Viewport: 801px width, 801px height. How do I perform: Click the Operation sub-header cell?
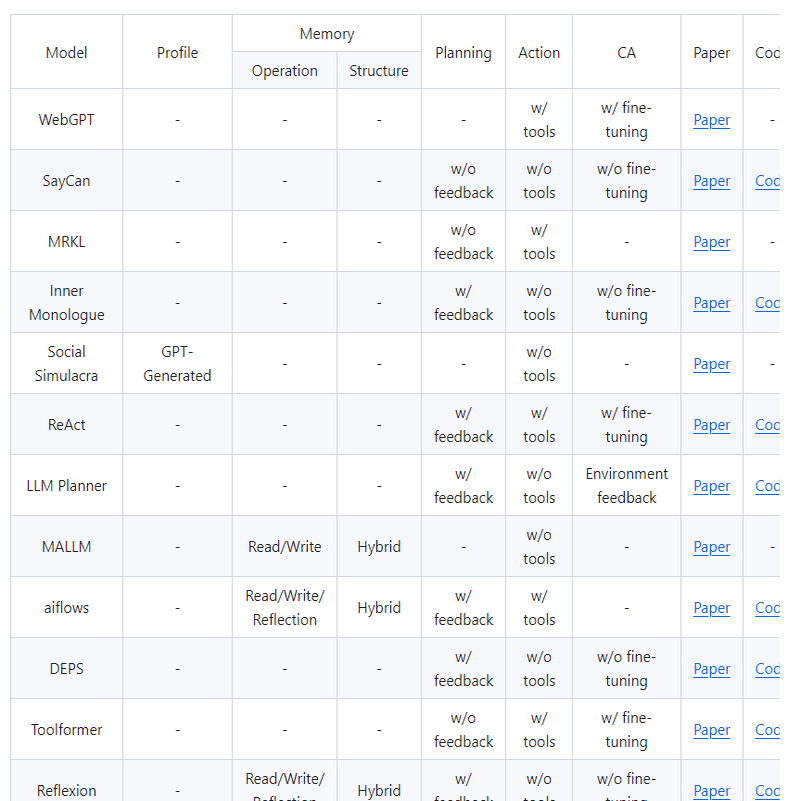(285, 71)
